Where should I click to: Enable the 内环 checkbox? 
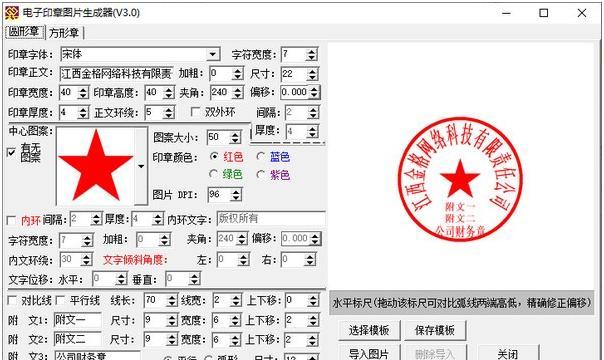click(x=12, y=220)
